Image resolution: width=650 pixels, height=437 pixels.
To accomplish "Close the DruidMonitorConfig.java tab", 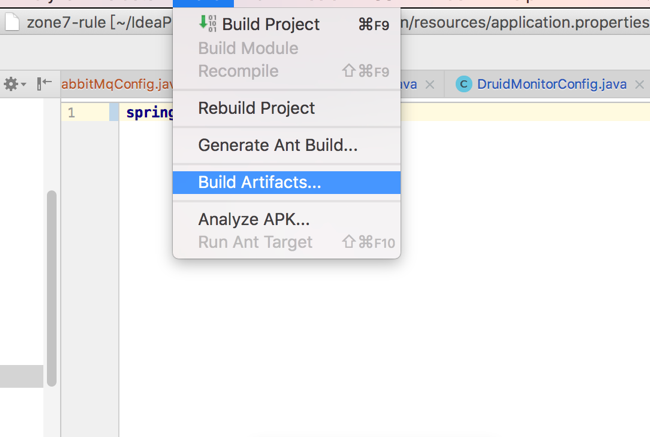I will pyautogui.click(x=640, y=85).
